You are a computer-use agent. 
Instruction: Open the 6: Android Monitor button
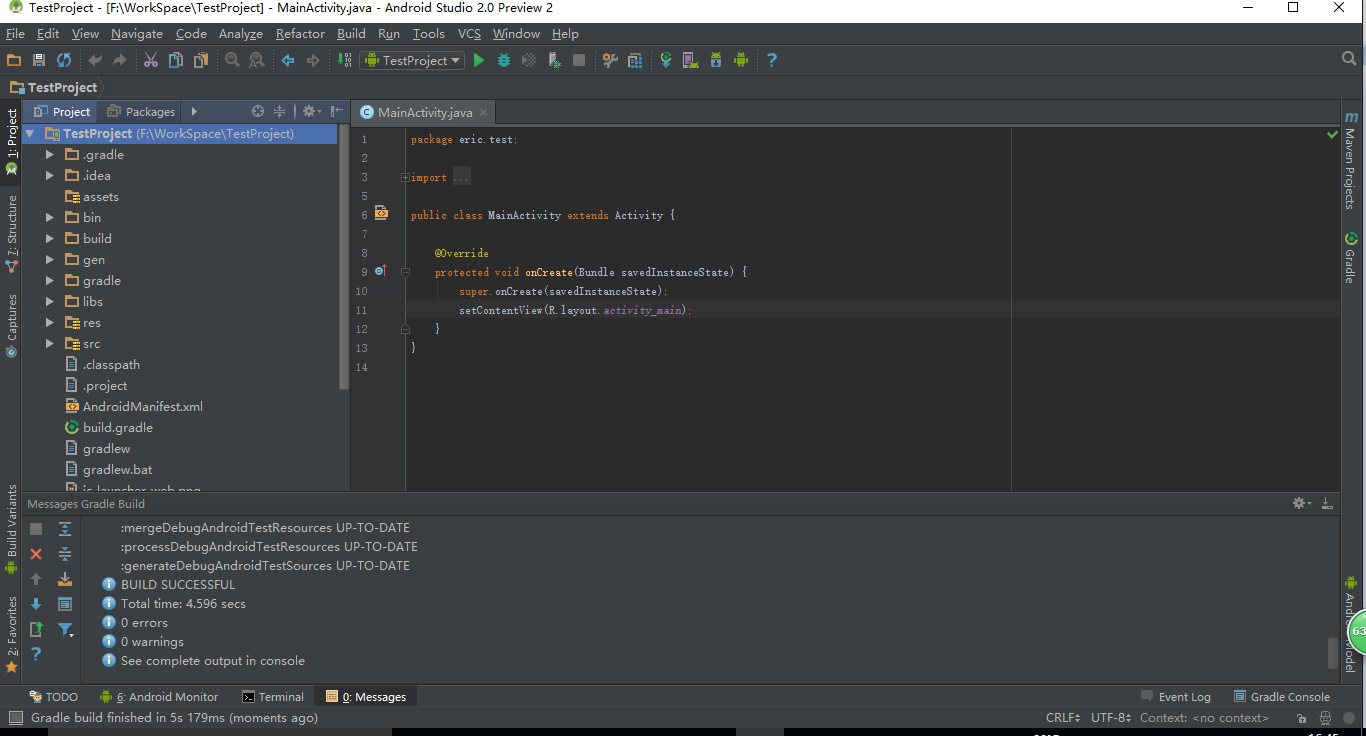(159, 696)
